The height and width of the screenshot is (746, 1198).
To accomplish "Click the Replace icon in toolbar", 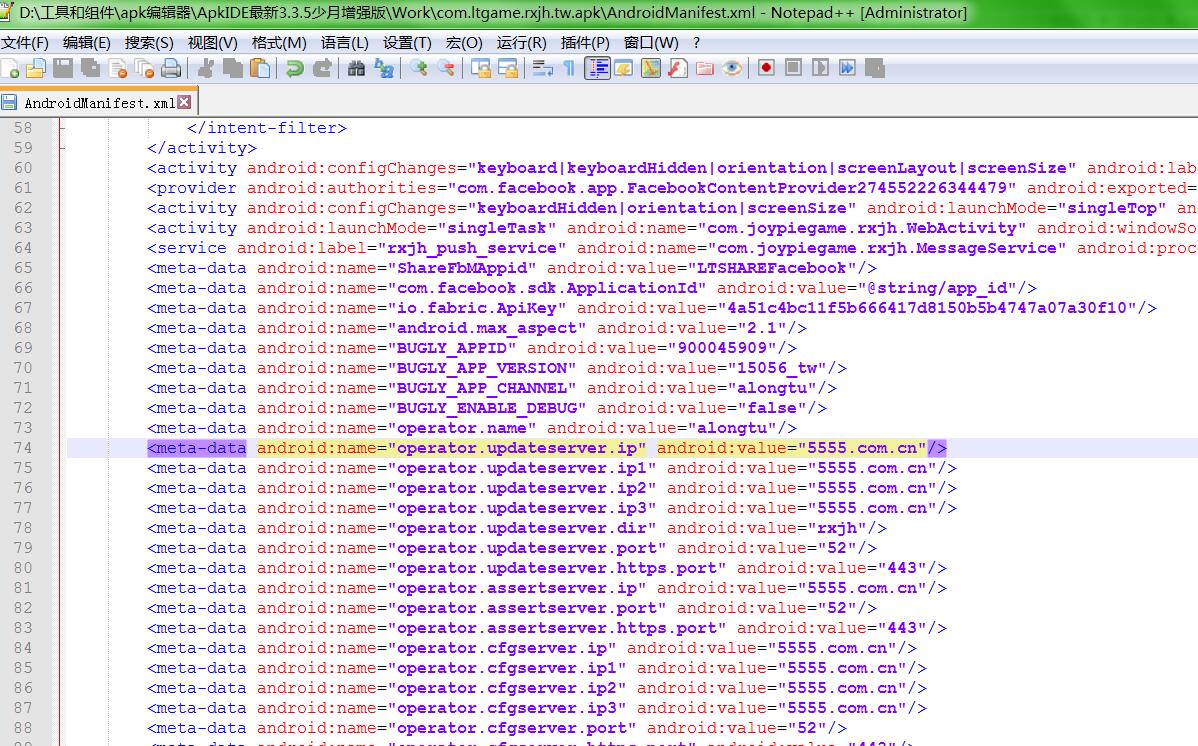I will [383, 68].
